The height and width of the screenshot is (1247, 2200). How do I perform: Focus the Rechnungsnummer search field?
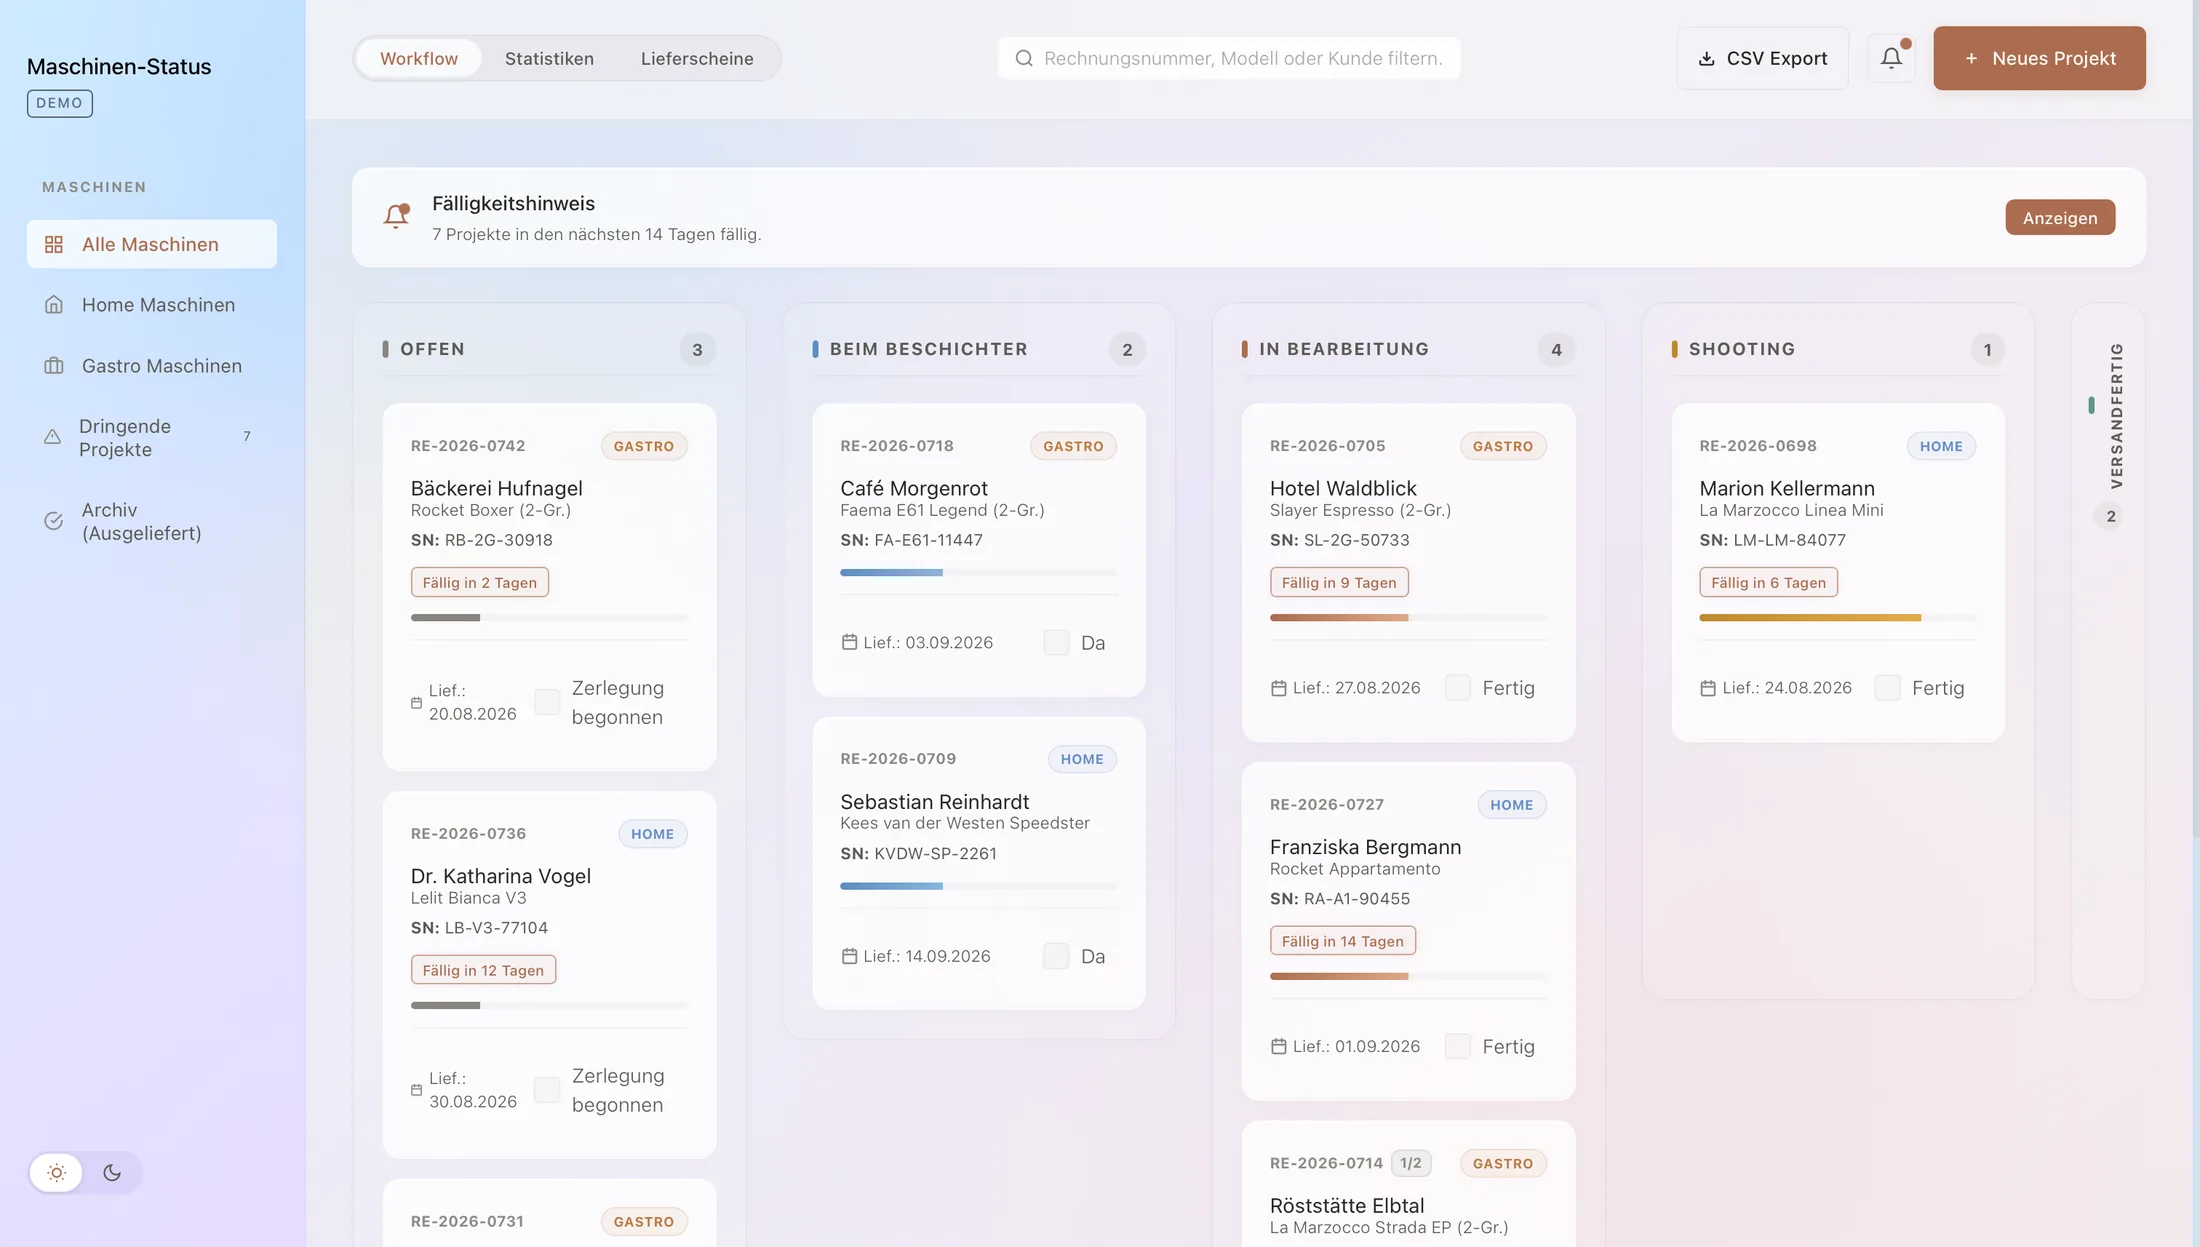[1229, 58]
